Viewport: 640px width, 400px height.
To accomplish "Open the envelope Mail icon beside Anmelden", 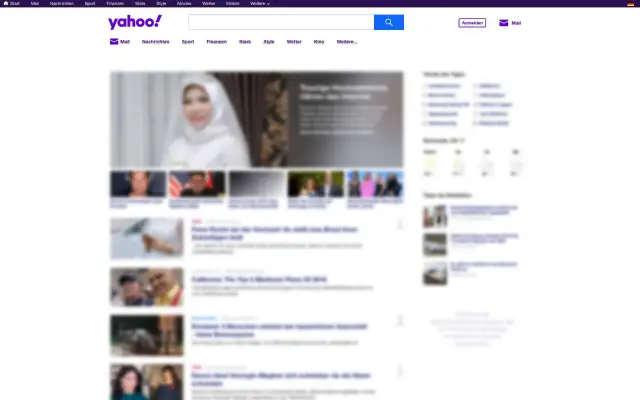I will pyautogui.click(x=504, y=23).
